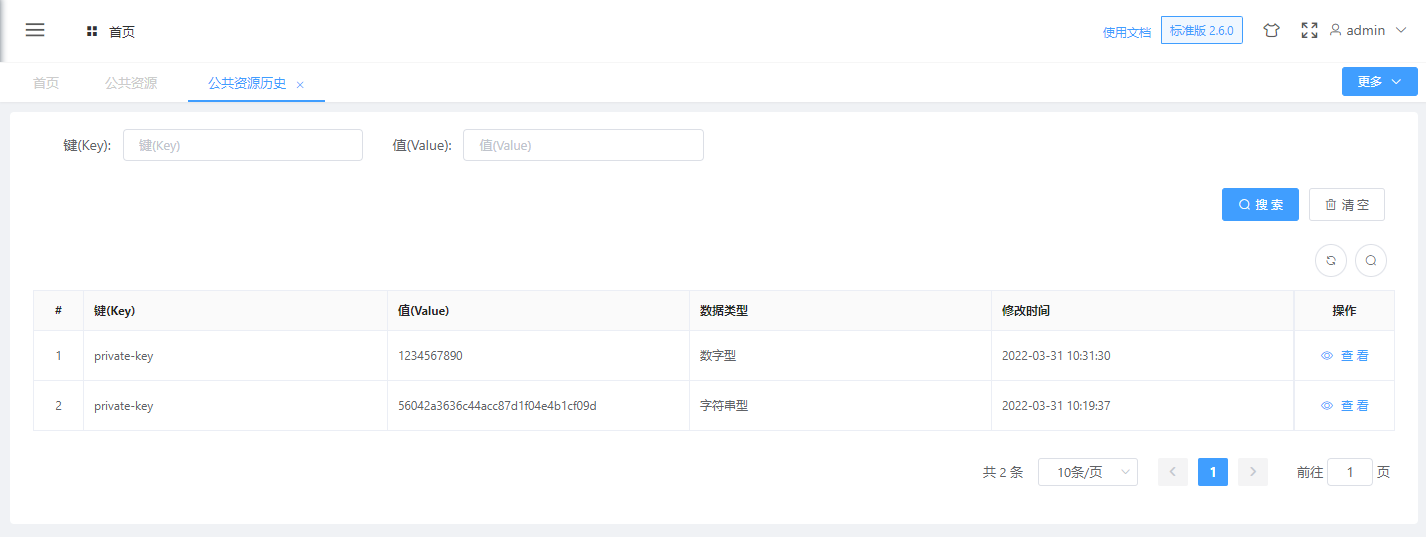1426x537 pixels.
Task: Focus the 键(Key) input field
Action: 243,145
